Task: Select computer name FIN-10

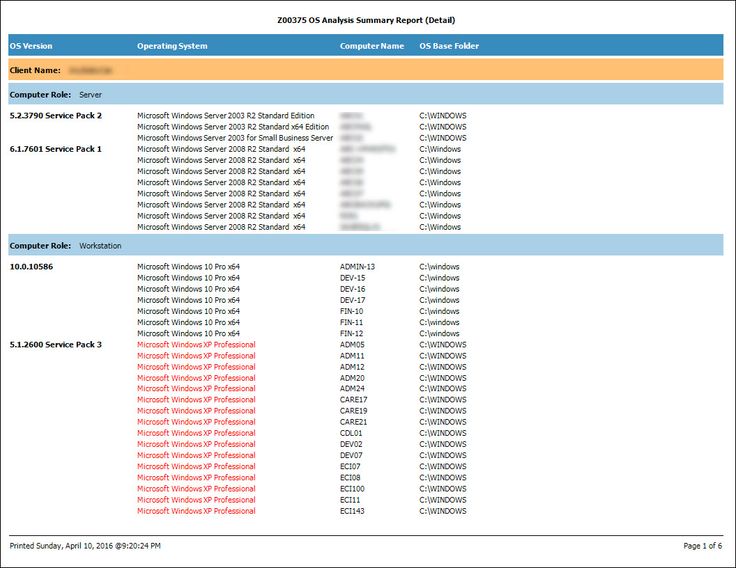Action: point(352,311)
